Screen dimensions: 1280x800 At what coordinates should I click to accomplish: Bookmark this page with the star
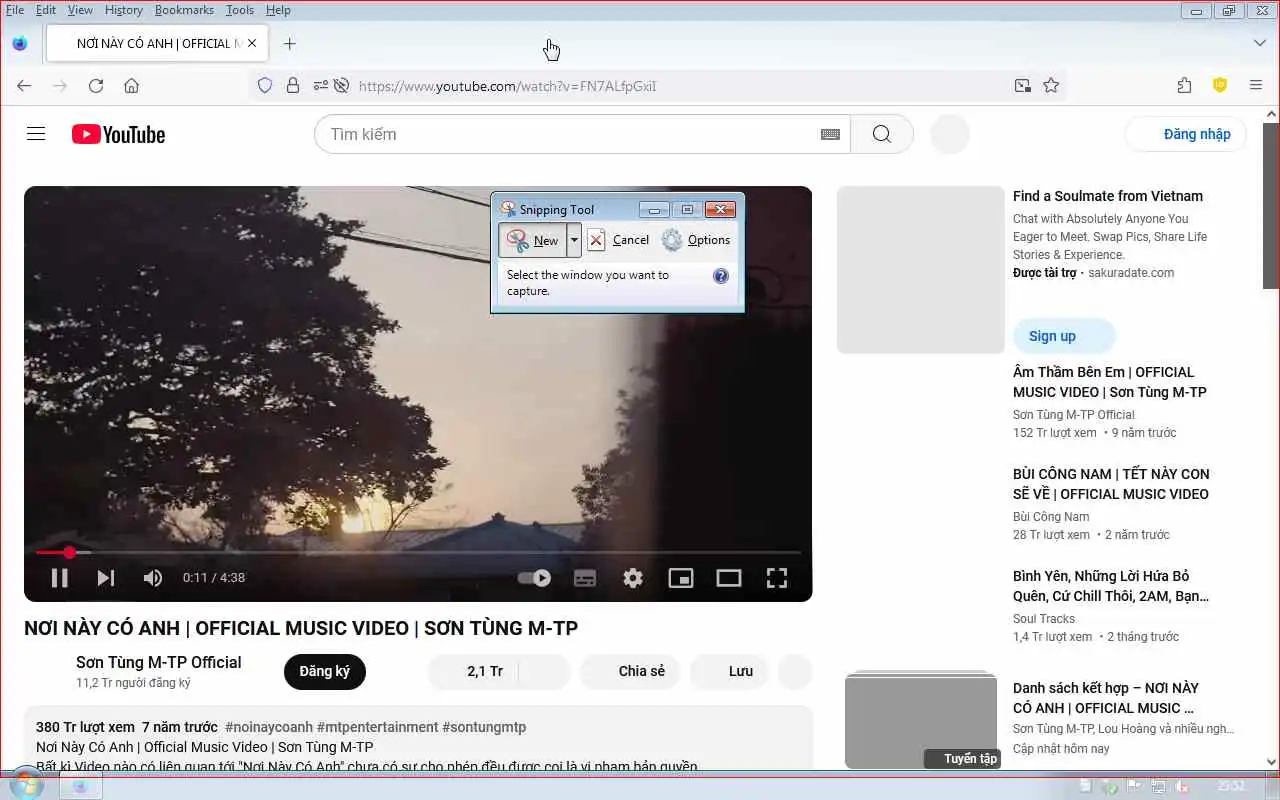(x=1051, y=86)
